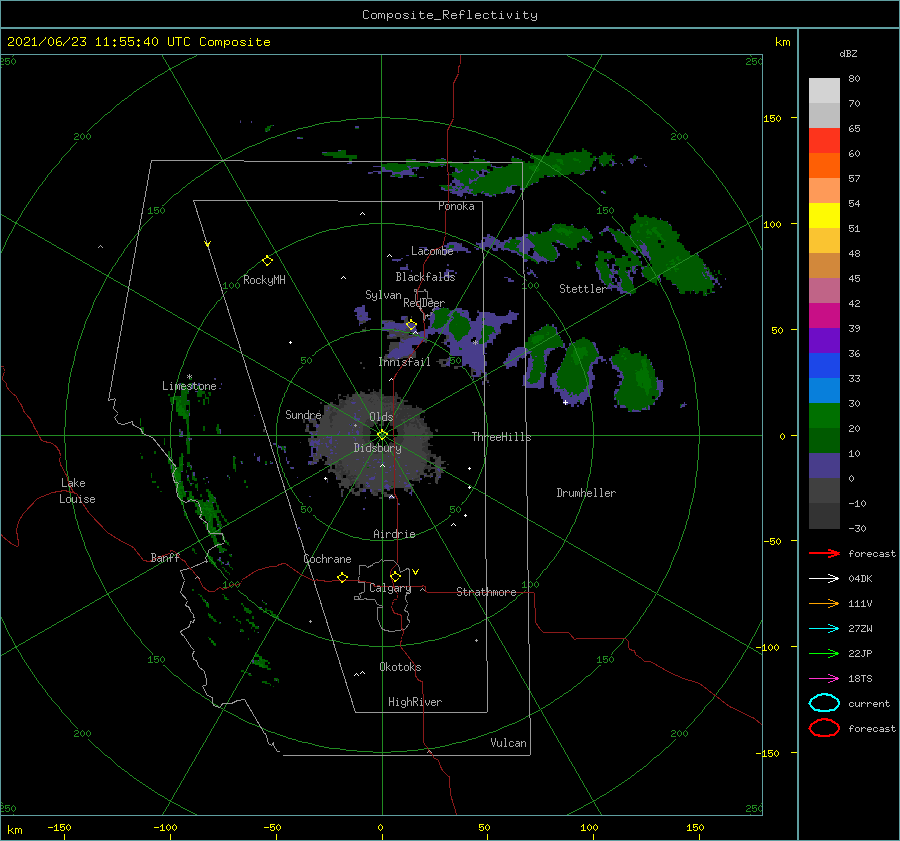Screen dimensions: 900x841
Task: Click the Okotoks town label
Action: tap(400, 667)
